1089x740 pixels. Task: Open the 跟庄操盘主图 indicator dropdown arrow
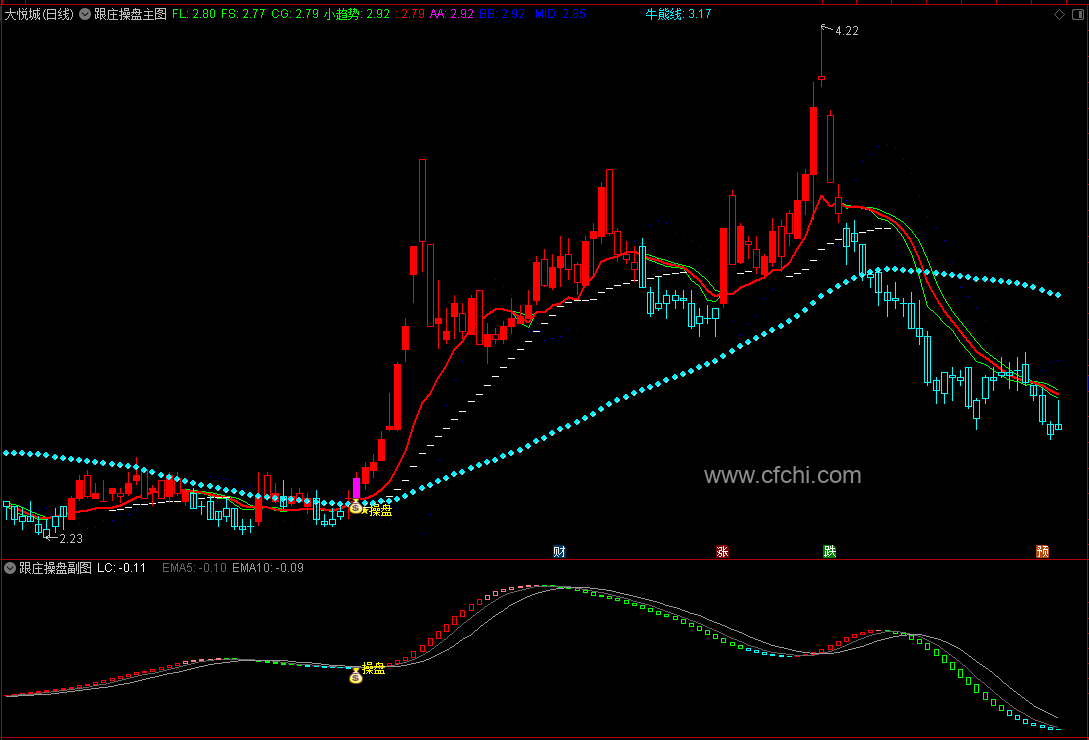point(85,14)
